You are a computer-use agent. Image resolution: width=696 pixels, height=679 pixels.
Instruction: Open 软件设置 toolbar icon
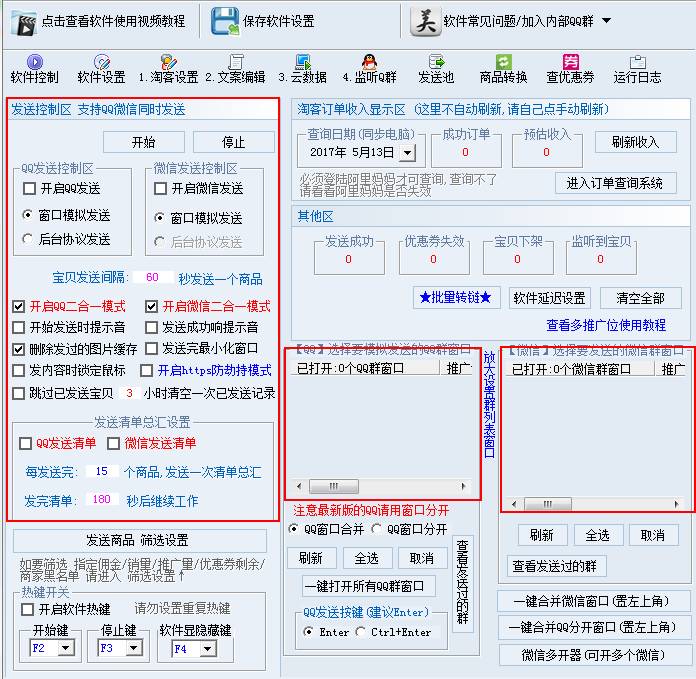tap(102, 62)
